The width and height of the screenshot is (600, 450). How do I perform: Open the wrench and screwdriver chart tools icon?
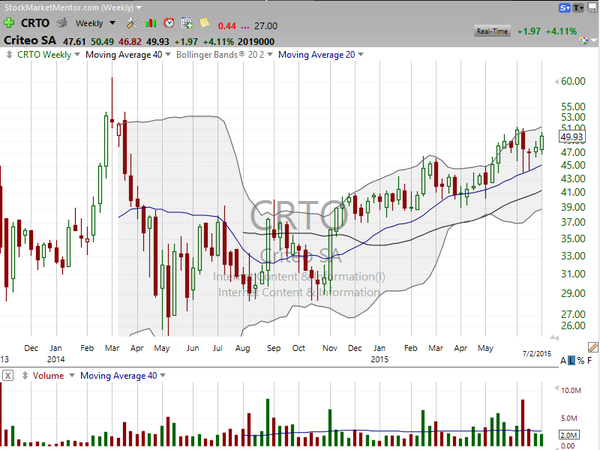coord(132,23)
